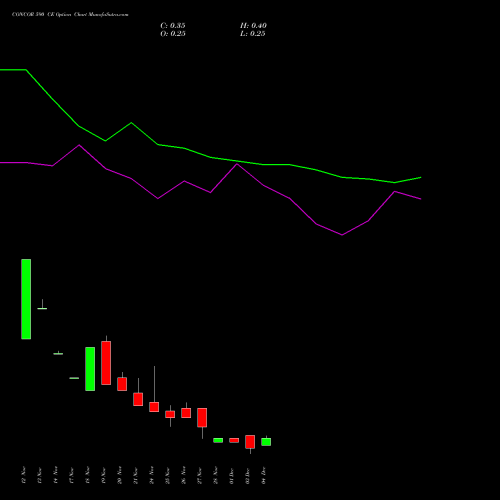Image resolution: width=500 pixels, height=500 pixels.
Task: Click the long-wick red candle above 24 Nov
Action: (x=154, y=407)
